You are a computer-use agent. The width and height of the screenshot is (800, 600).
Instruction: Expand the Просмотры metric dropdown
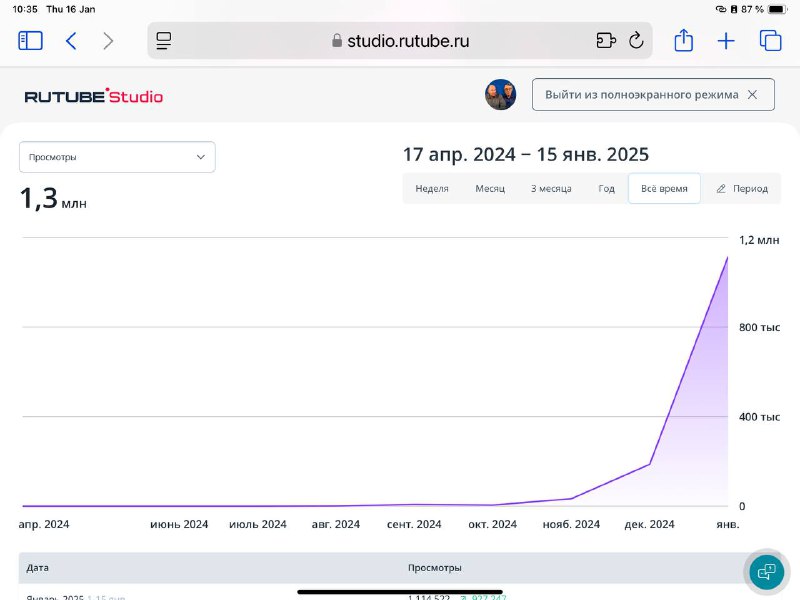[x=117, y=157]
